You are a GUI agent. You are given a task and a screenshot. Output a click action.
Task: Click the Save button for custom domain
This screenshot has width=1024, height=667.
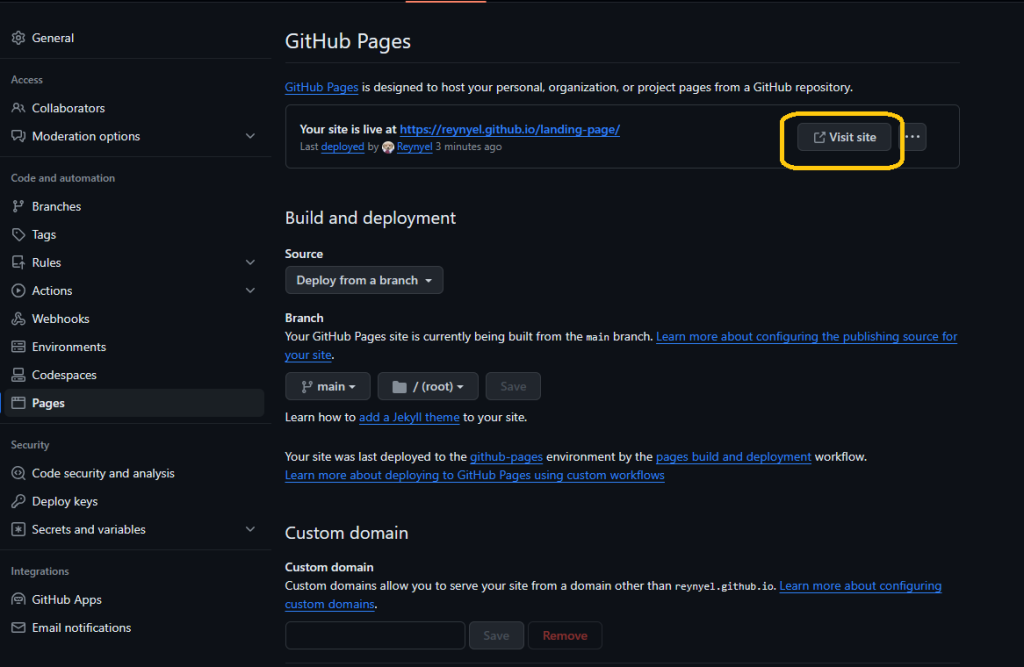tap(496, 636)
